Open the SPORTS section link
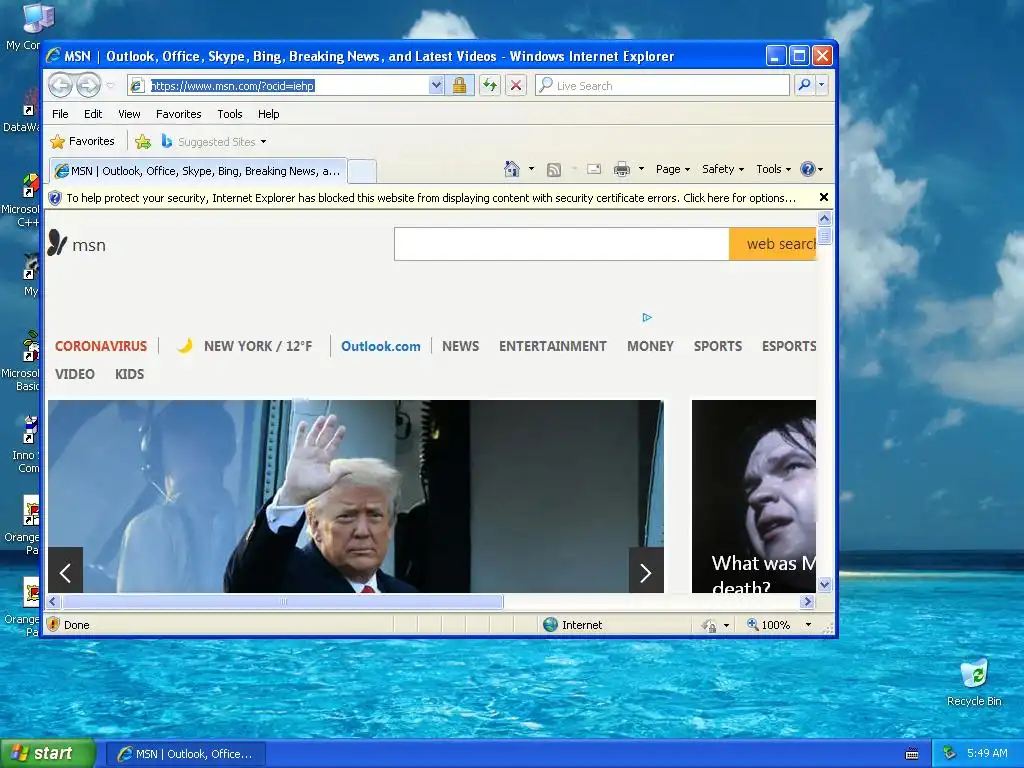The height and width of the screenshot is (768, 1024). point(718,346)
